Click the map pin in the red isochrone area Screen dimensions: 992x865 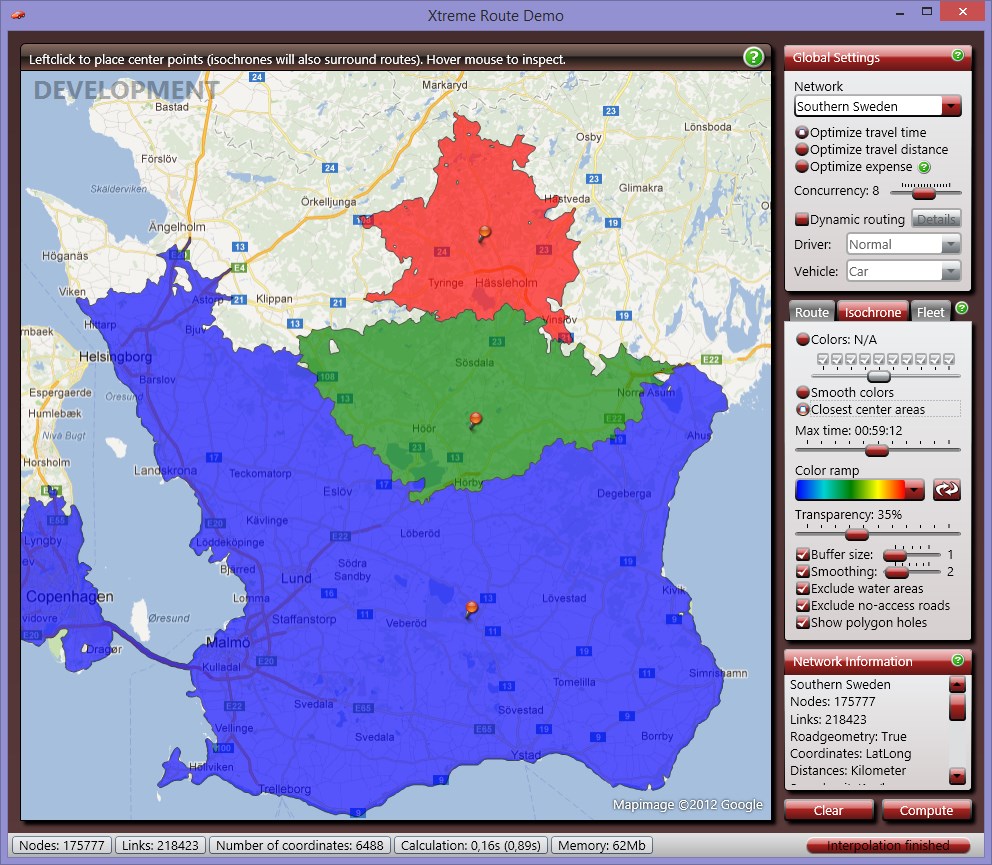485,234
